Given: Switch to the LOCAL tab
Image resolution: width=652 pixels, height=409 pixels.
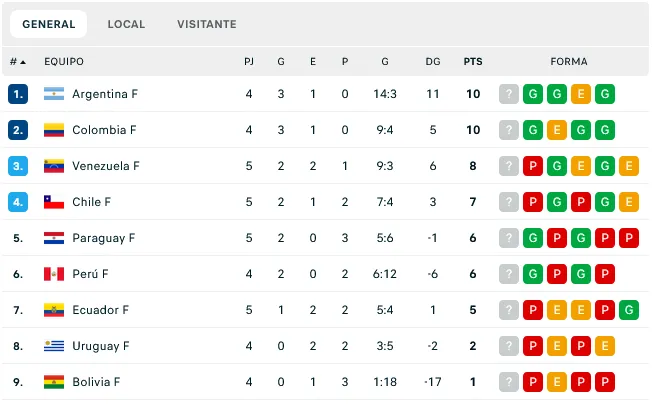Looking at the screenshot, I should pos(126,24).
